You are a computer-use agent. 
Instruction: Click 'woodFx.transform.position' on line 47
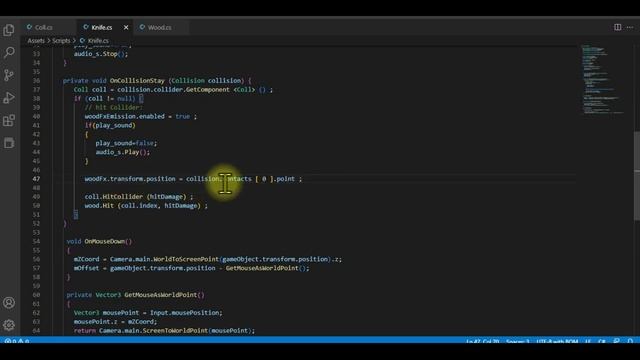click(130, 179)
